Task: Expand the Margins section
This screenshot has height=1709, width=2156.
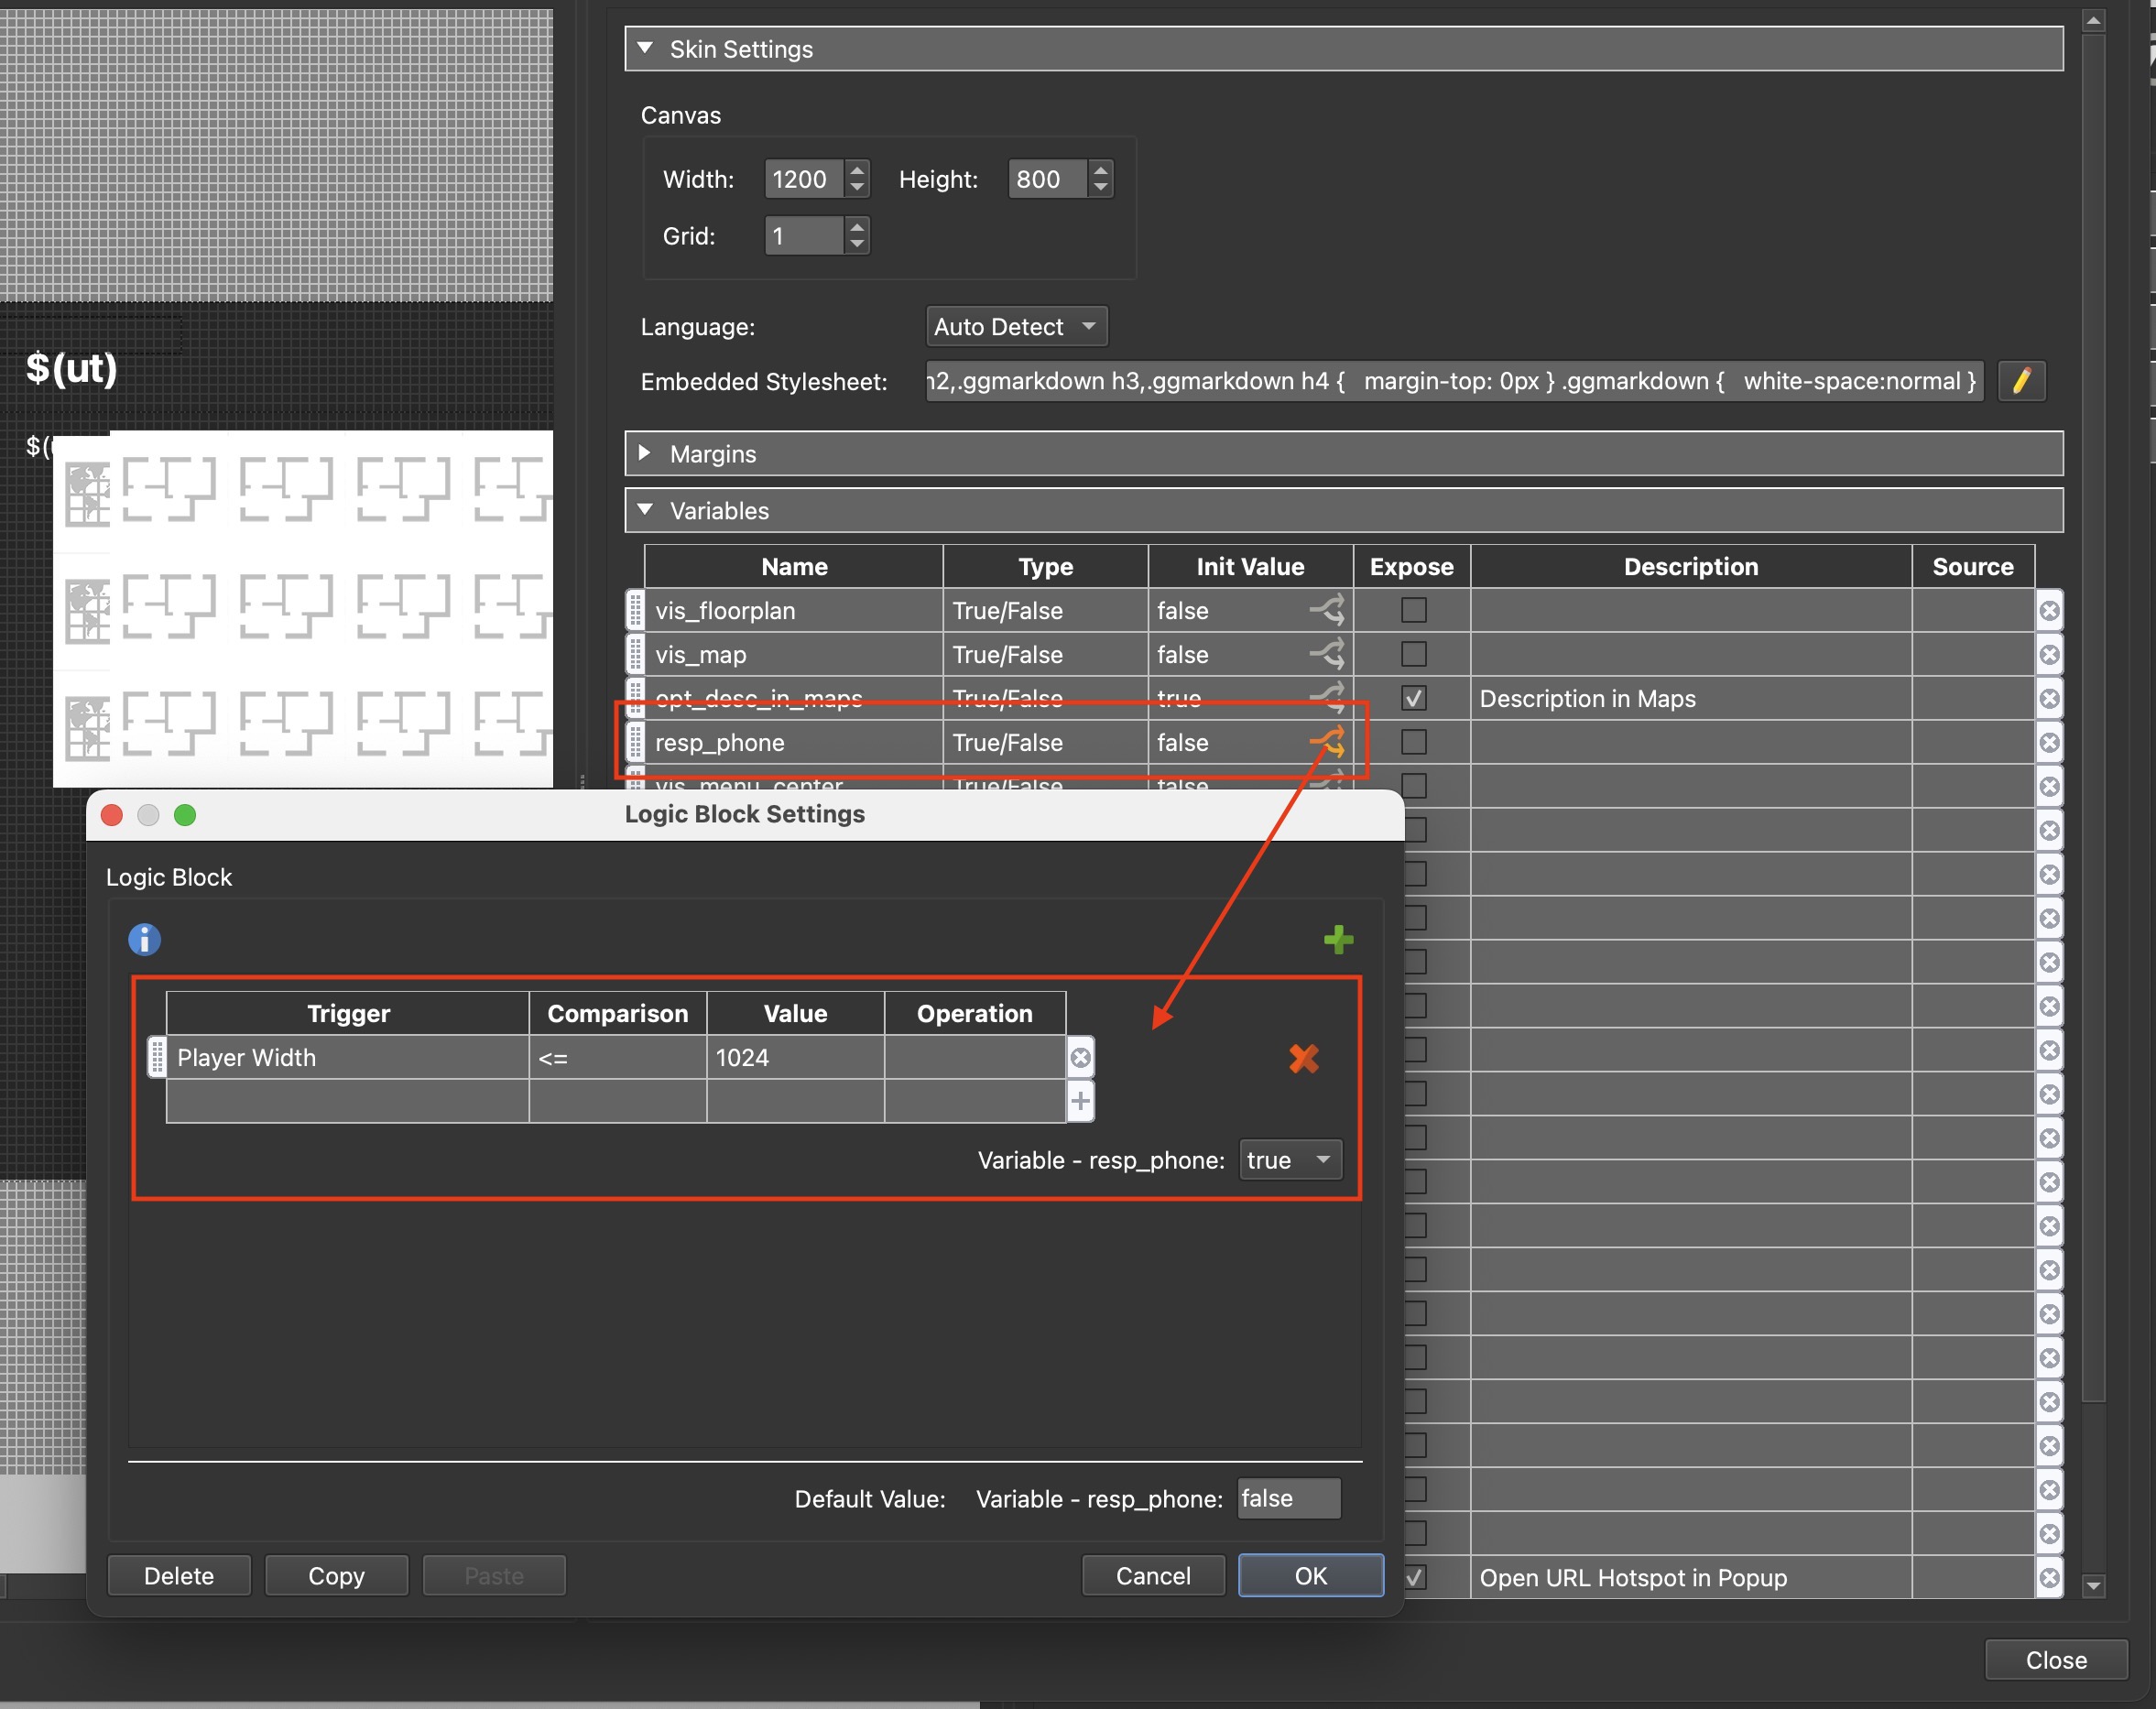Action: pyautogui.click(x=645, y=453)
